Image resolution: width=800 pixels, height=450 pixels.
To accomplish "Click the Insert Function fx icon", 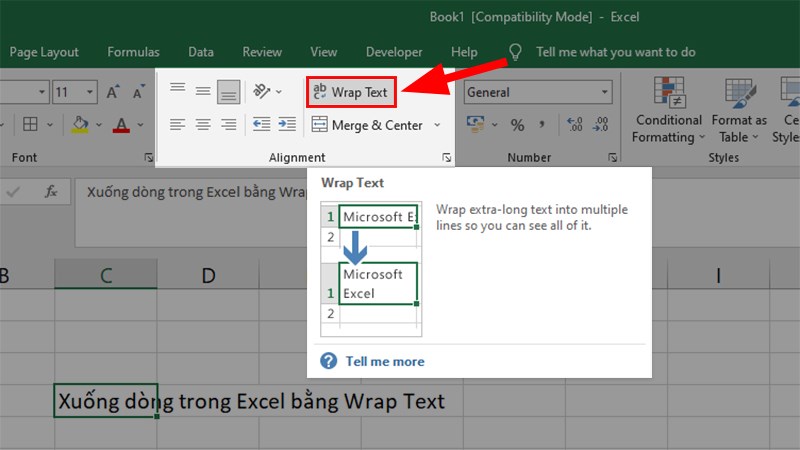I will (51, 191).
